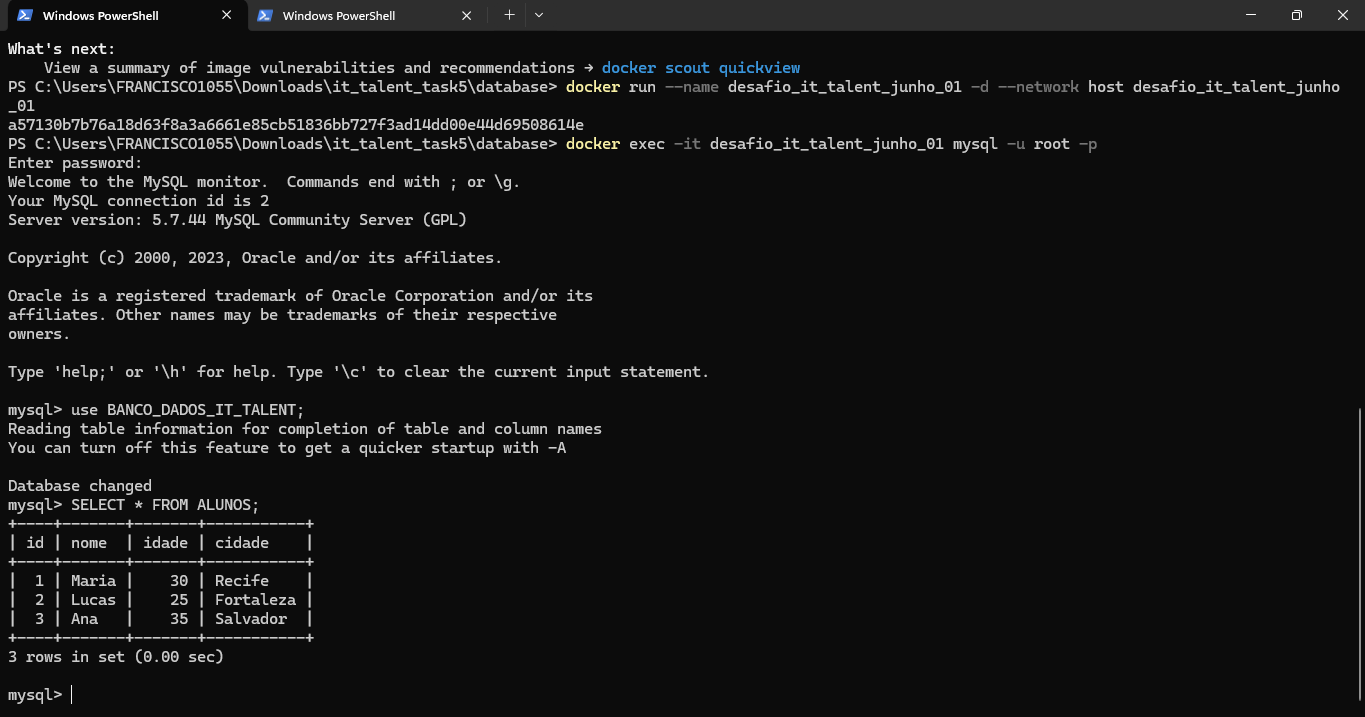Screen dimensions: 1365x717
Task: Click 'Your MySQL connection id is 2' line
Action: pos(138,201)
